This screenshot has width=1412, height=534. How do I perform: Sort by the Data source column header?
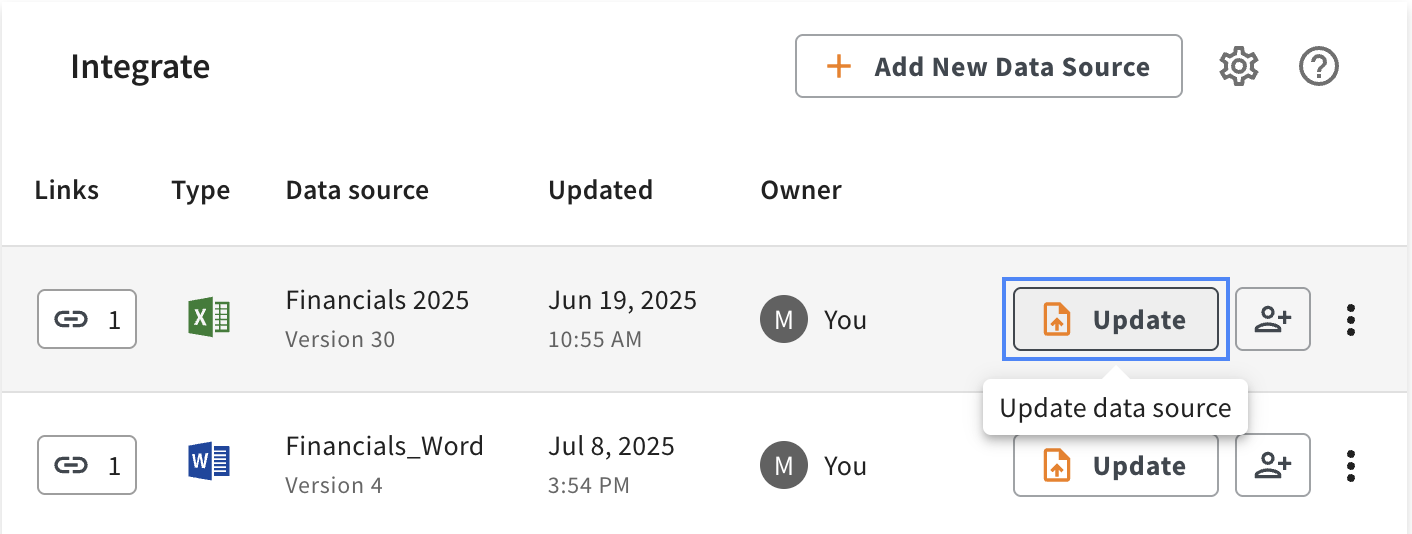(357, 190)
